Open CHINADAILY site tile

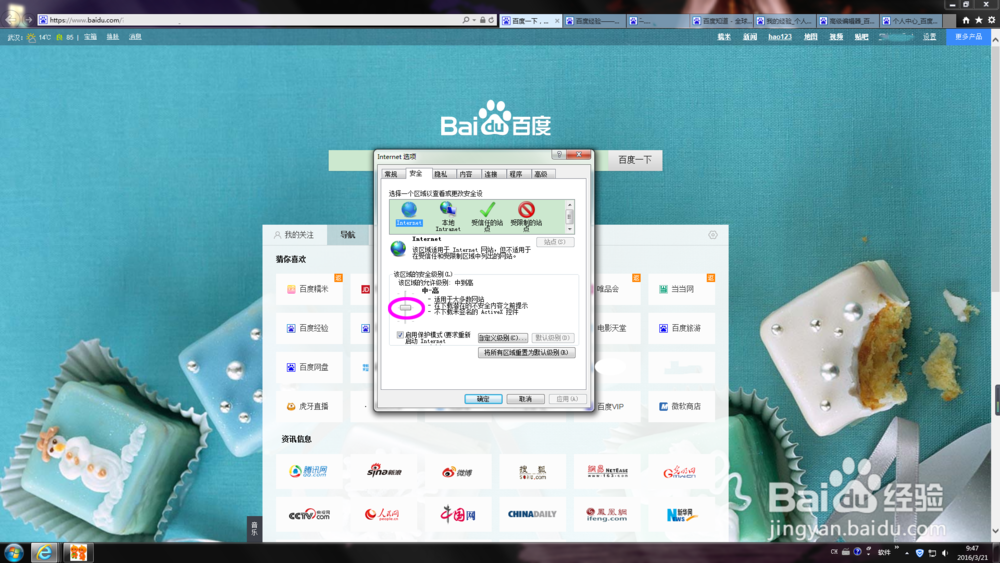click(533, 515)
